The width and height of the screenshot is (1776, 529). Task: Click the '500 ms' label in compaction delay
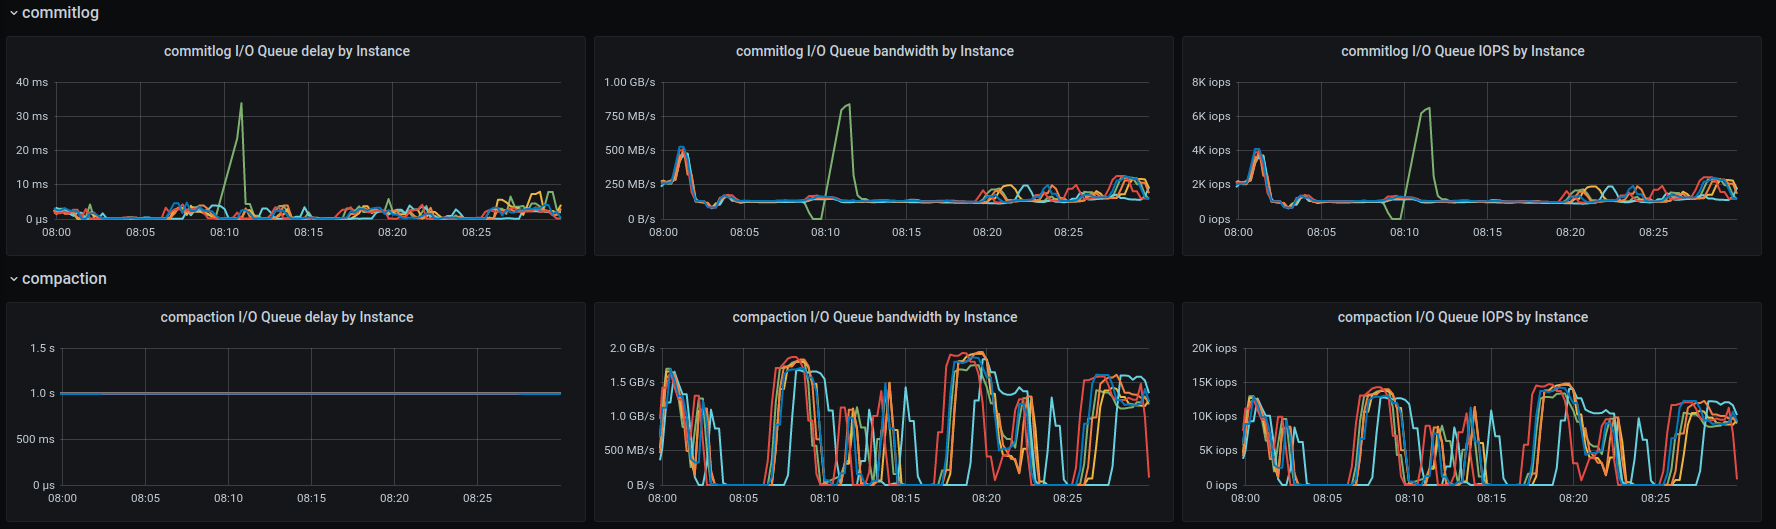(35, 439)
